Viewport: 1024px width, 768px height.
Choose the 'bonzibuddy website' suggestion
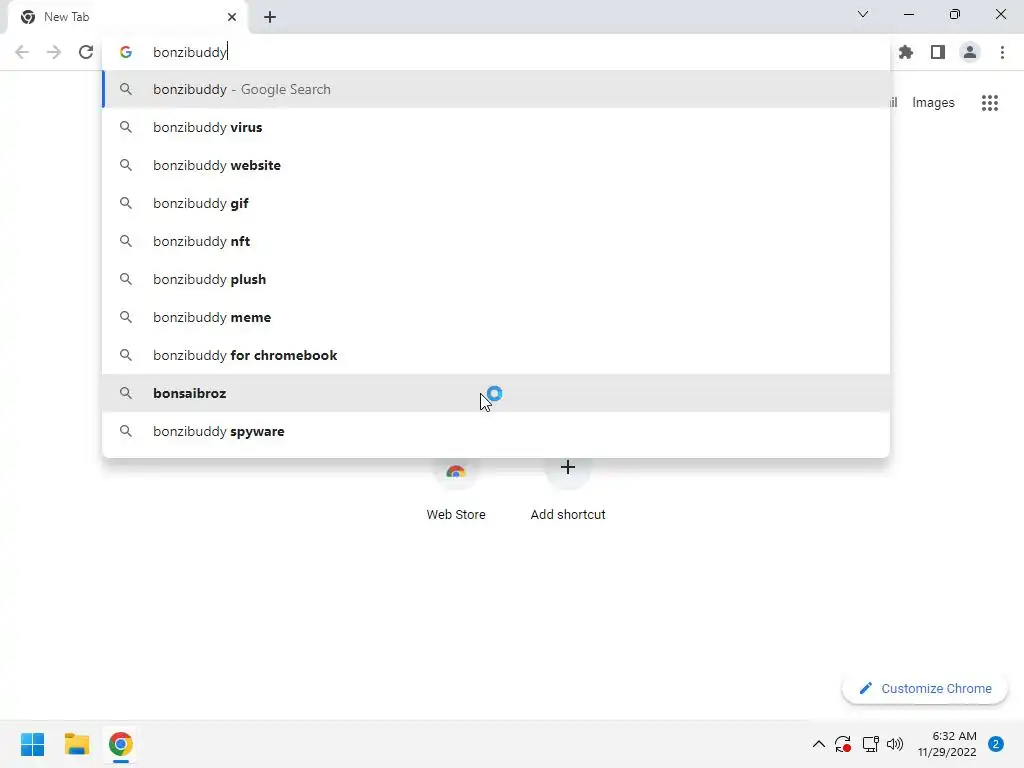pos(496,165)
